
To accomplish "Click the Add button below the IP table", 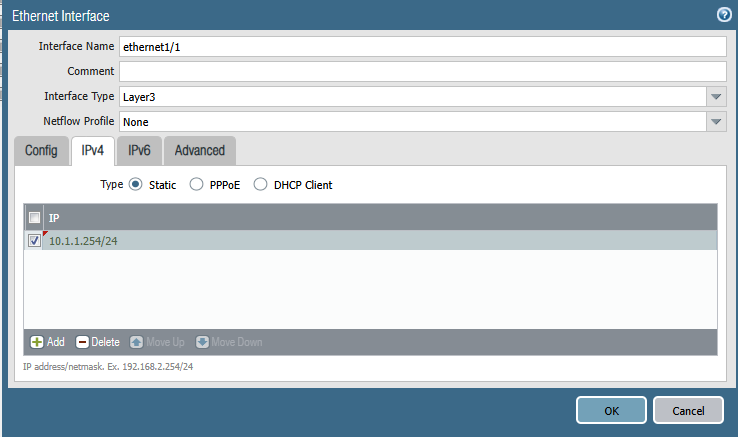I will (48, 342).
